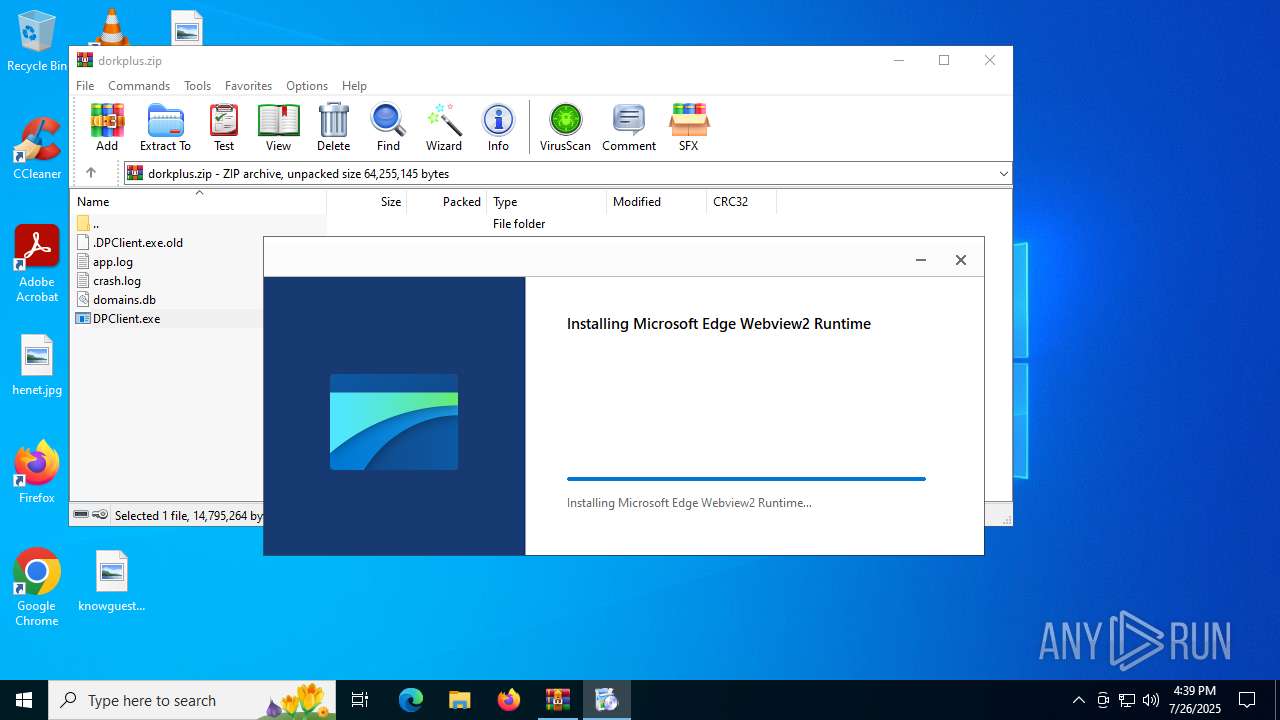Open the Find magnifier tool
The height and width of the screenshot is (720, 1280).
coord(388,127)
